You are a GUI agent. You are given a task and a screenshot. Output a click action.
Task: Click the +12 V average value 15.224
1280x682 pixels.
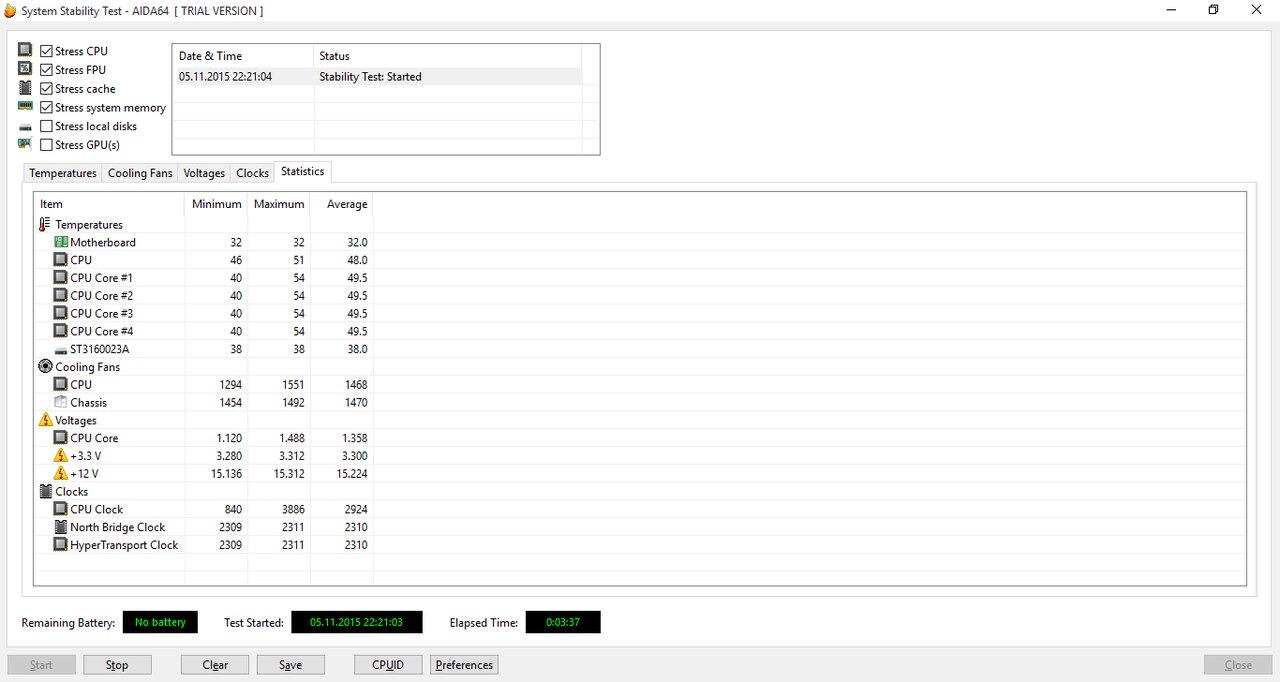[352, 474]
